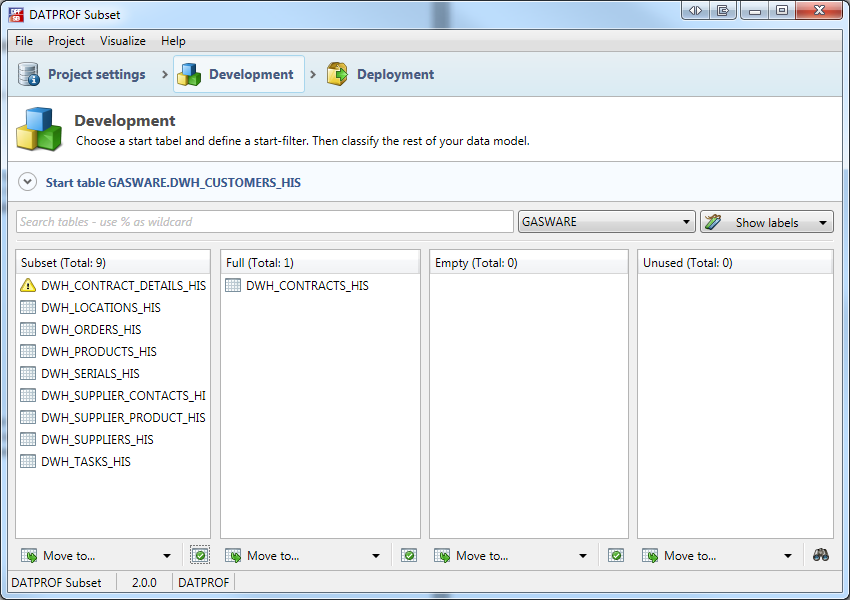
Task: Switch to the Development step
Action: click(x=239, y=74)
